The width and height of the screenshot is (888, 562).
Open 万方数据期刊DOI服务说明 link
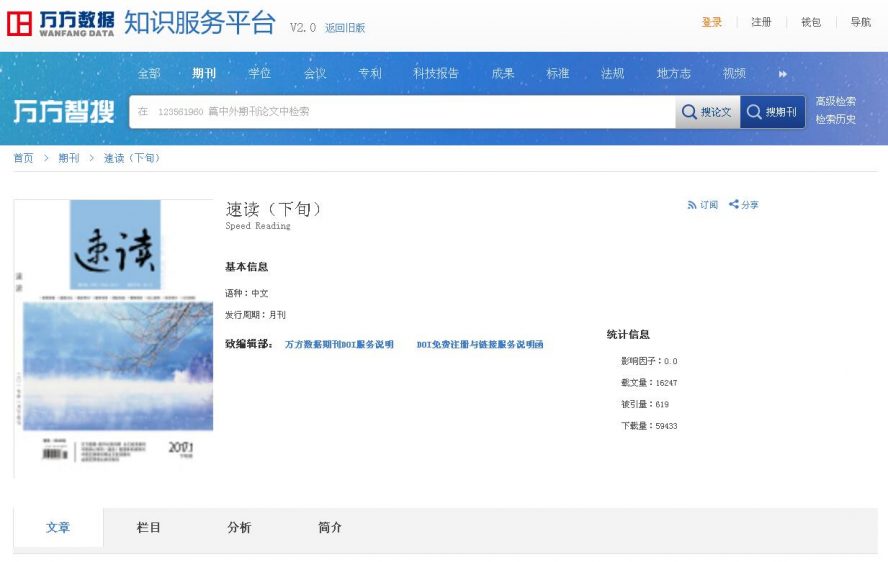339,344
